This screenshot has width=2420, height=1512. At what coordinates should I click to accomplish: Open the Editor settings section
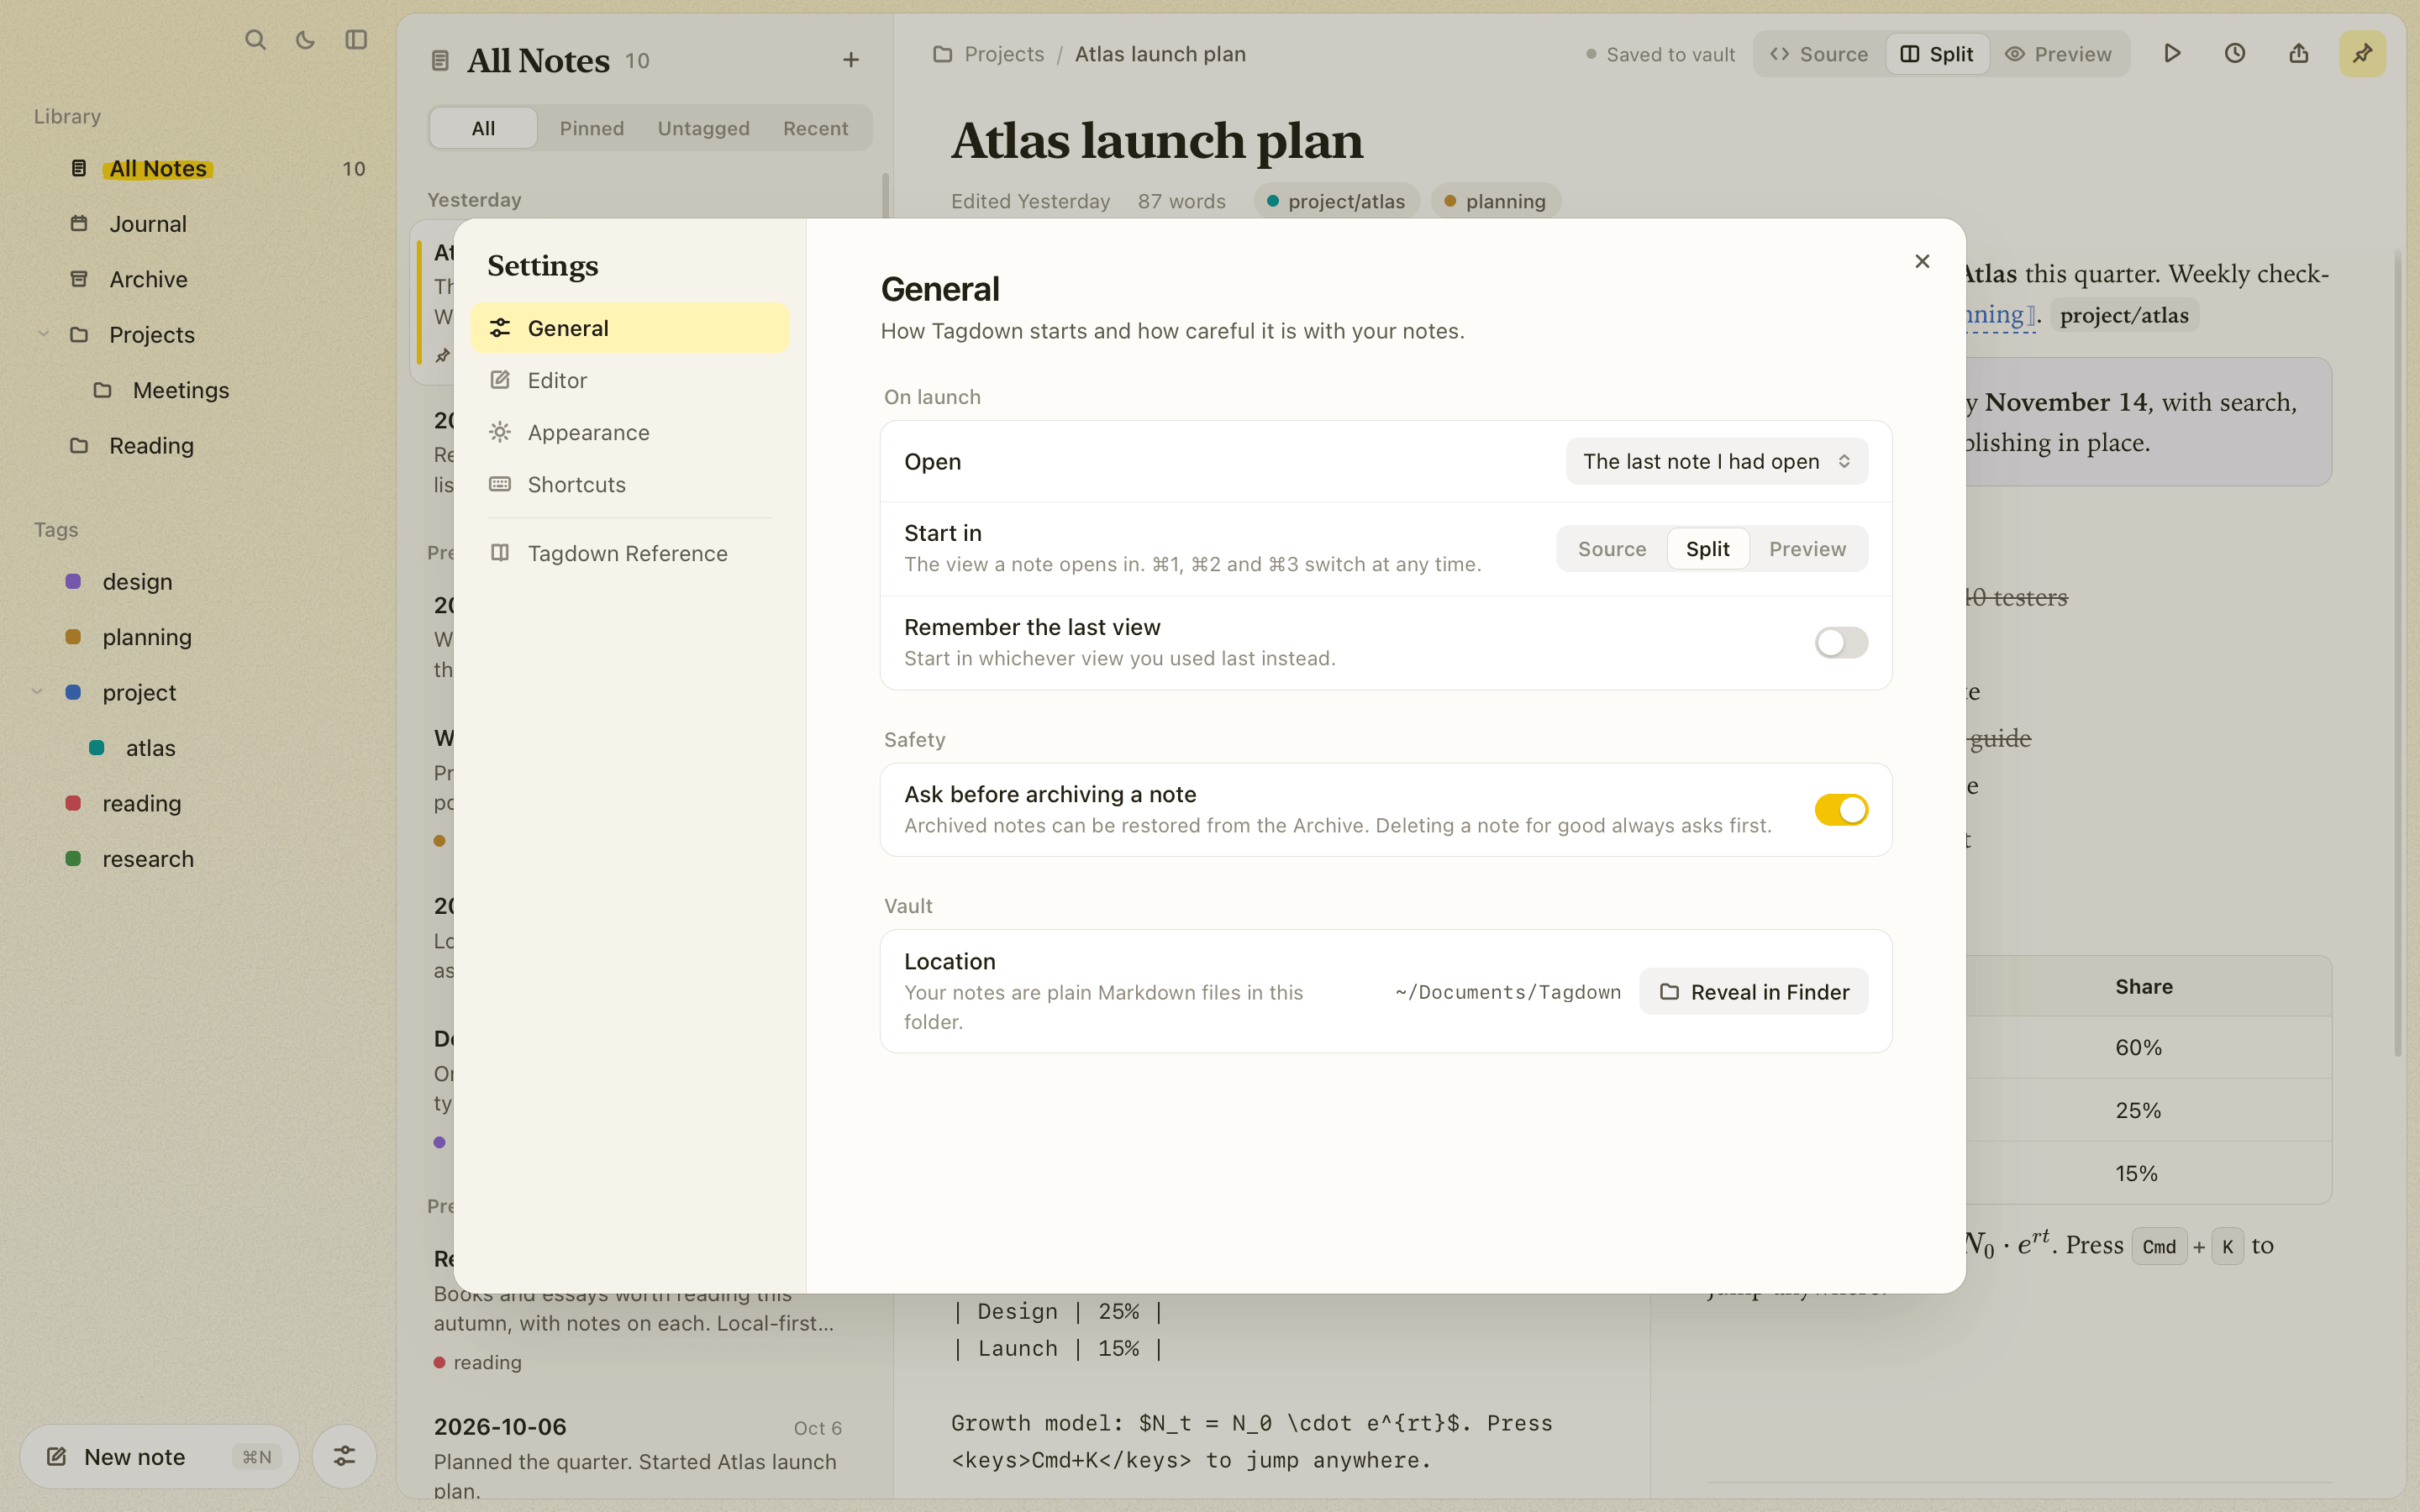click(x=629, y=380)
